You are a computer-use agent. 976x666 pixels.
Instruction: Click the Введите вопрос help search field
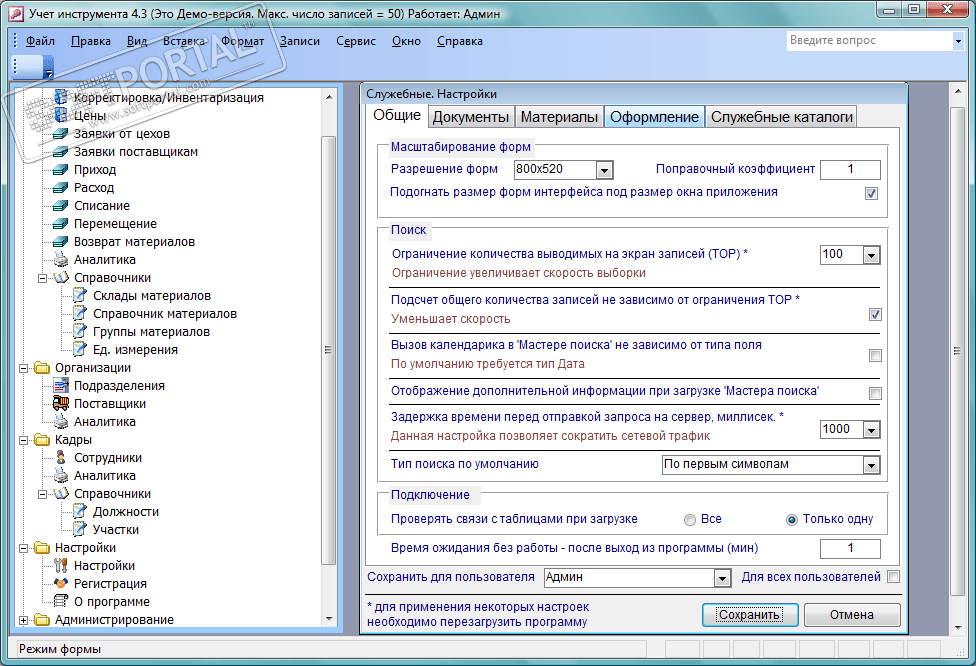[870, 41]
